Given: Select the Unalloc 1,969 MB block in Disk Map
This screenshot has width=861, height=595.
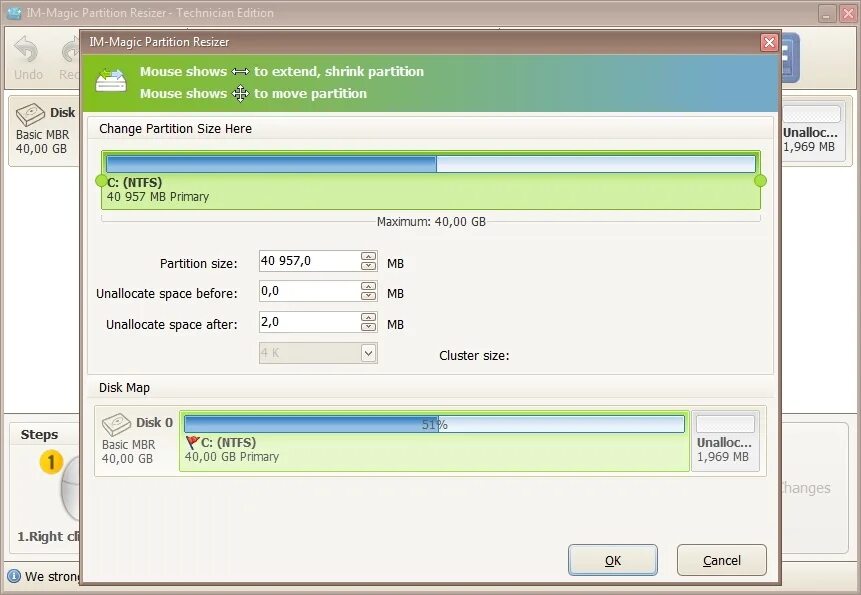Looking at the screenshot, I should pyautogui.click(x=725, y=441).
